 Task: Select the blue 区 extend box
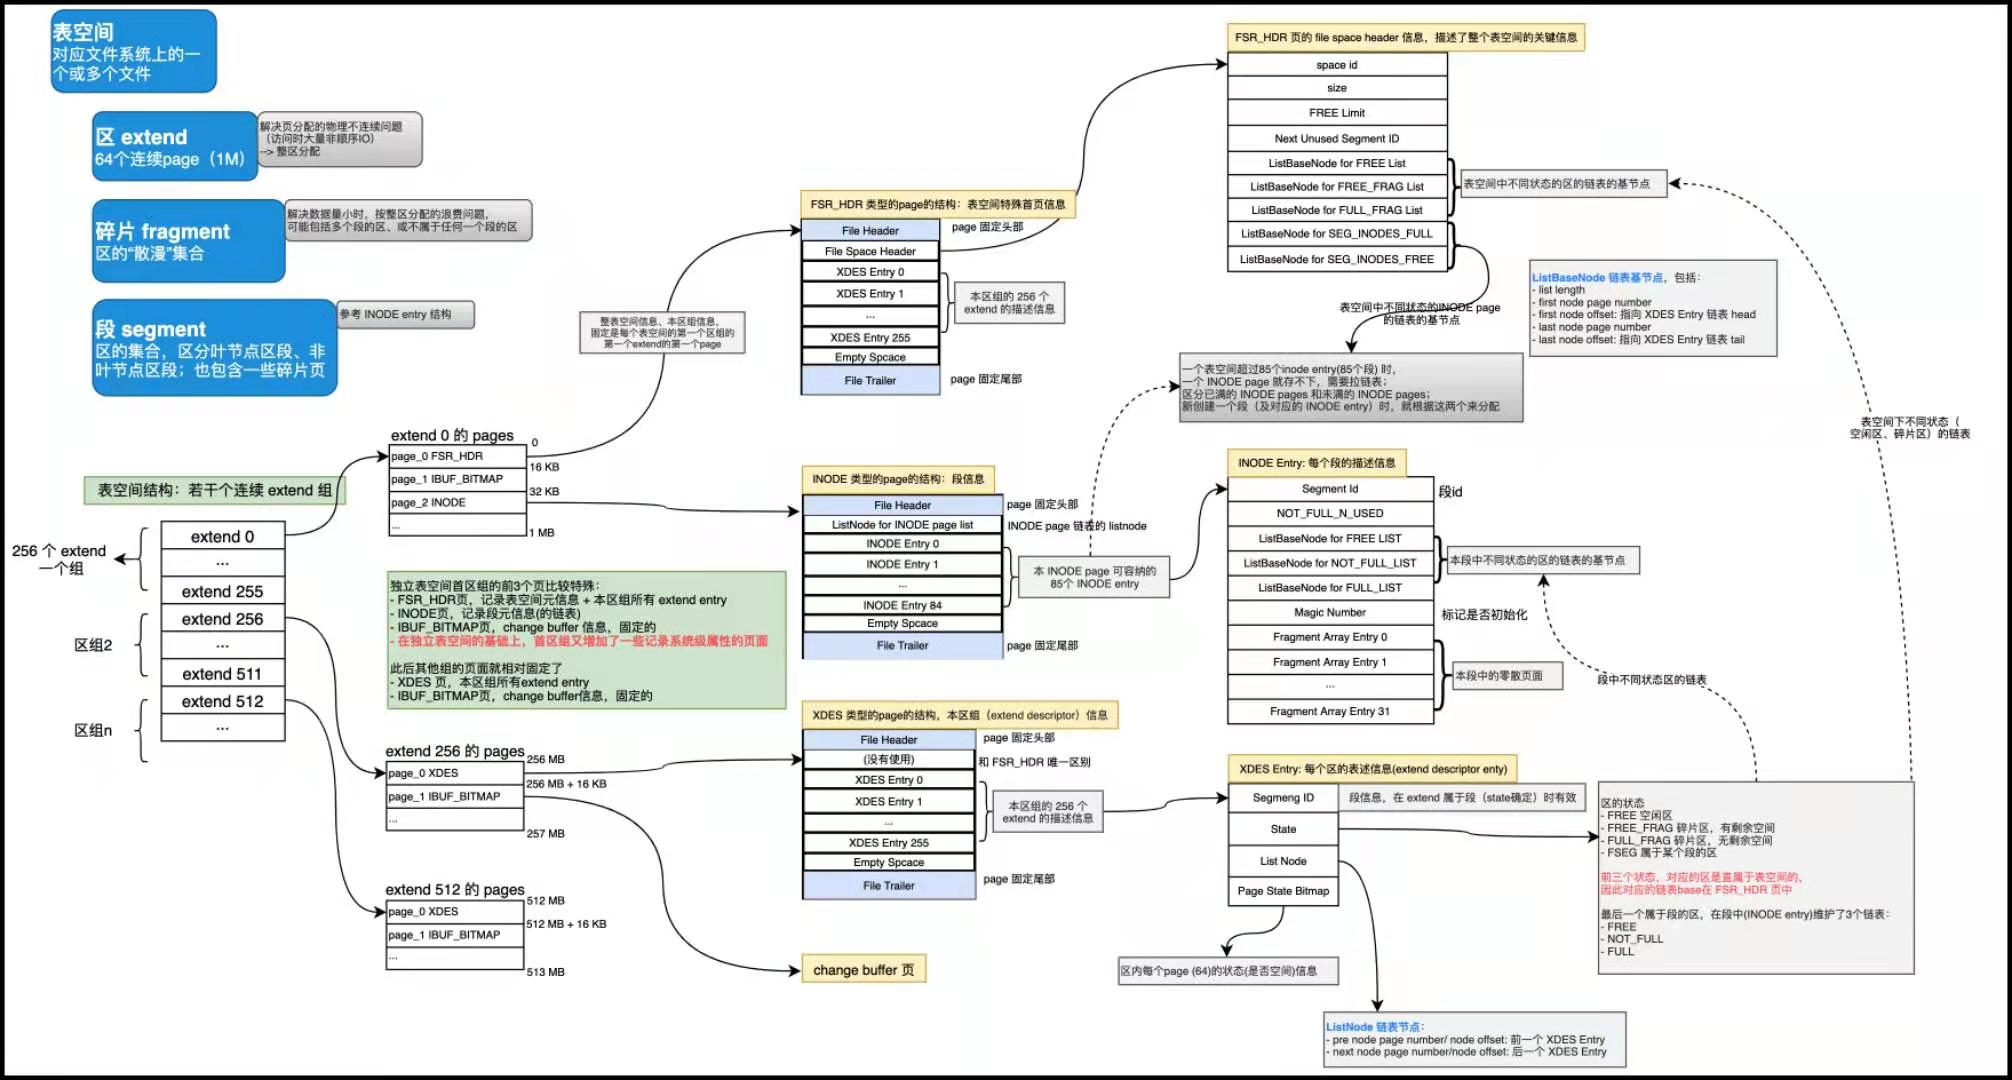pos(174,147)
